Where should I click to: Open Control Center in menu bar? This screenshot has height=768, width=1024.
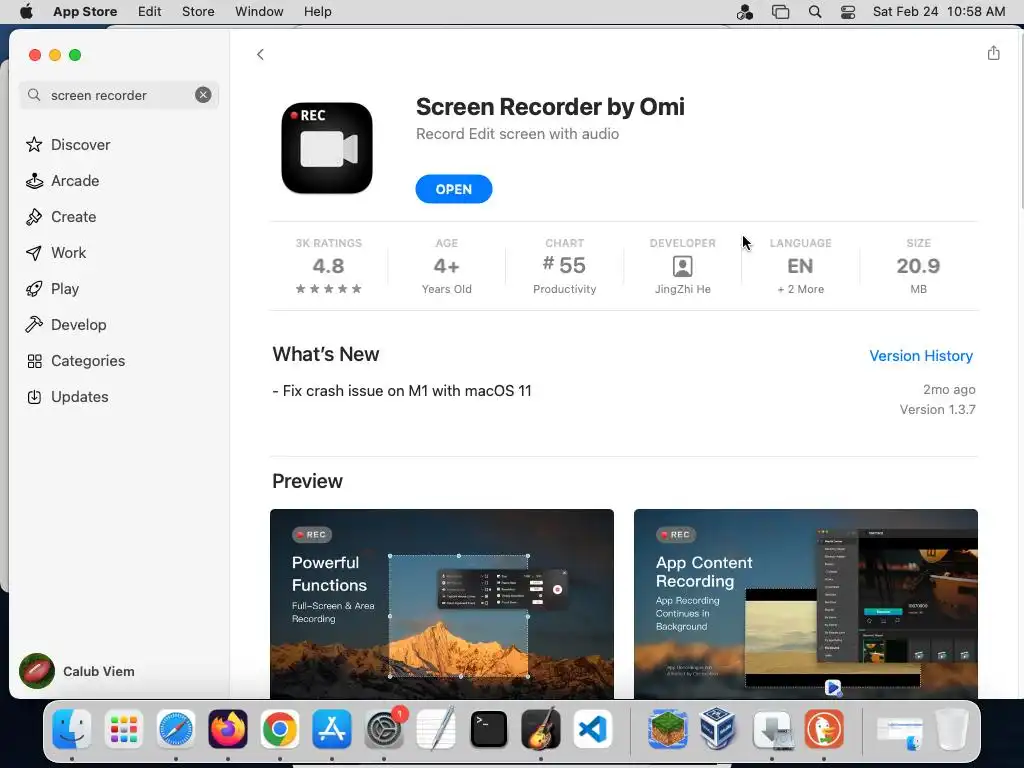click(848, 12)
